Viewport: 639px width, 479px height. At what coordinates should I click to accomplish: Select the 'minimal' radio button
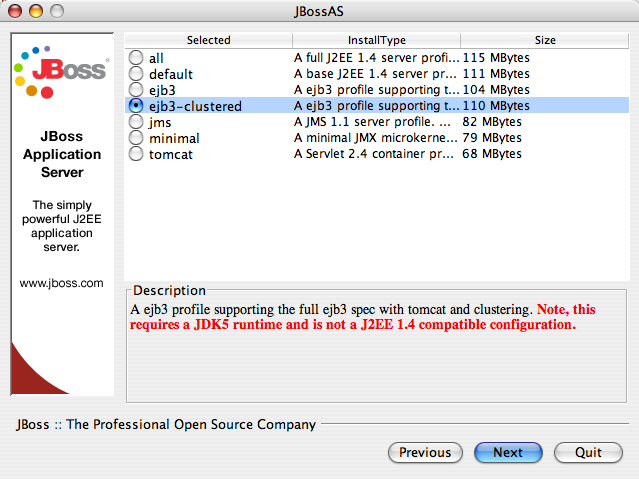(136, 138)
